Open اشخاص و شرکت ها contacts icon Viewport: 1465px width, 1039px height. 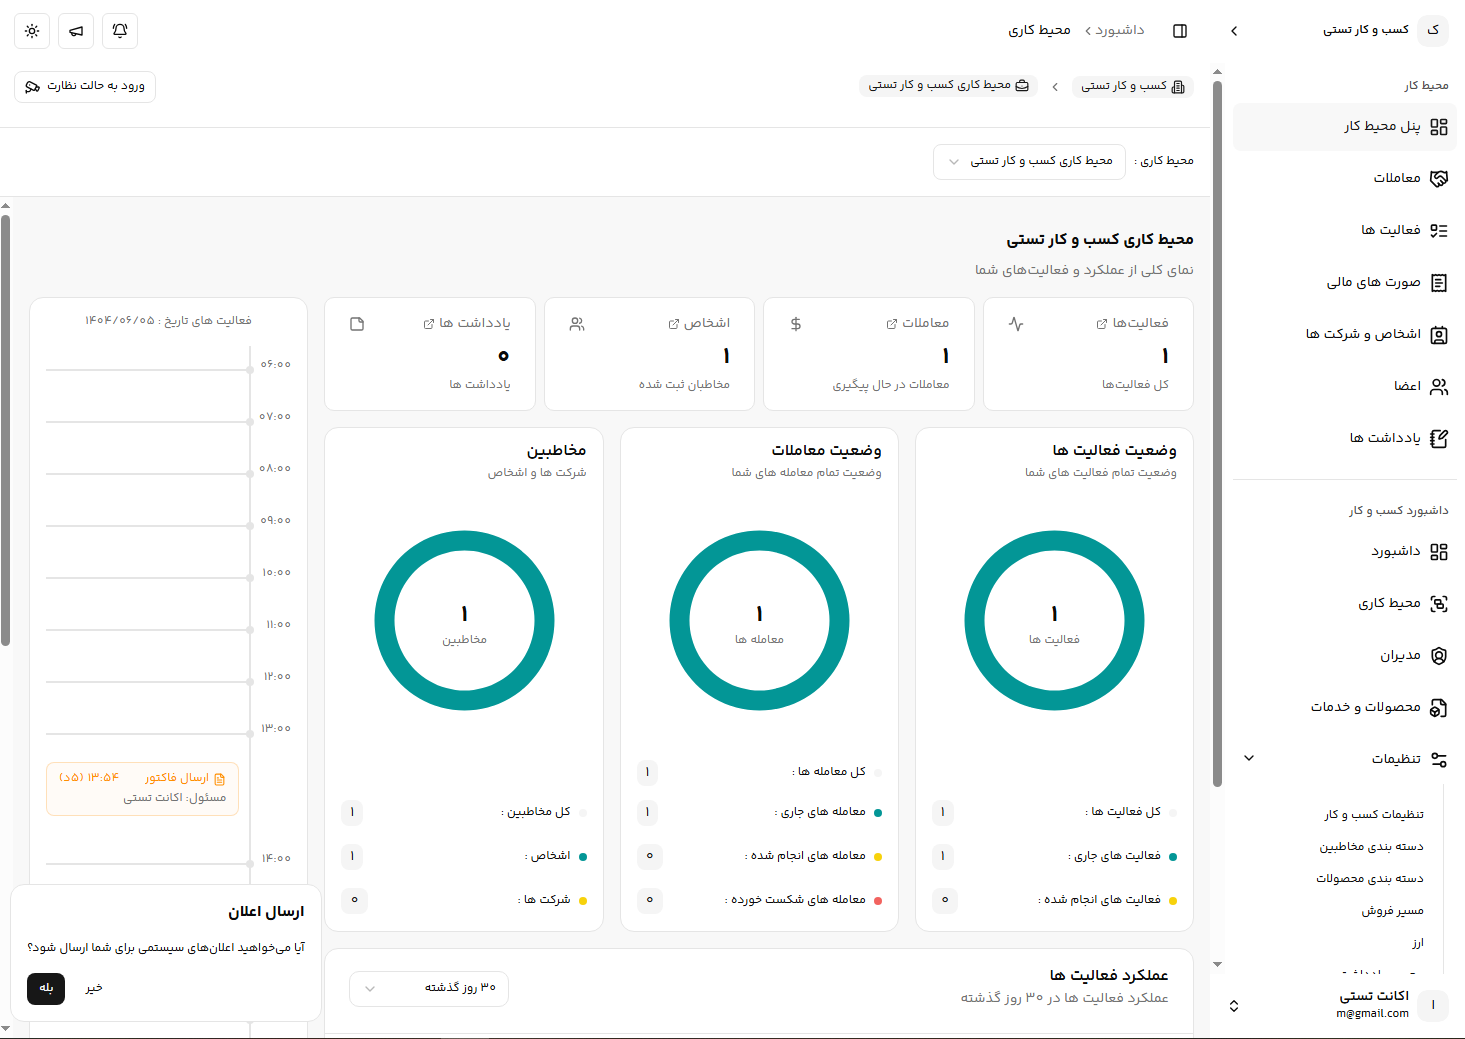click(1440, 334)
